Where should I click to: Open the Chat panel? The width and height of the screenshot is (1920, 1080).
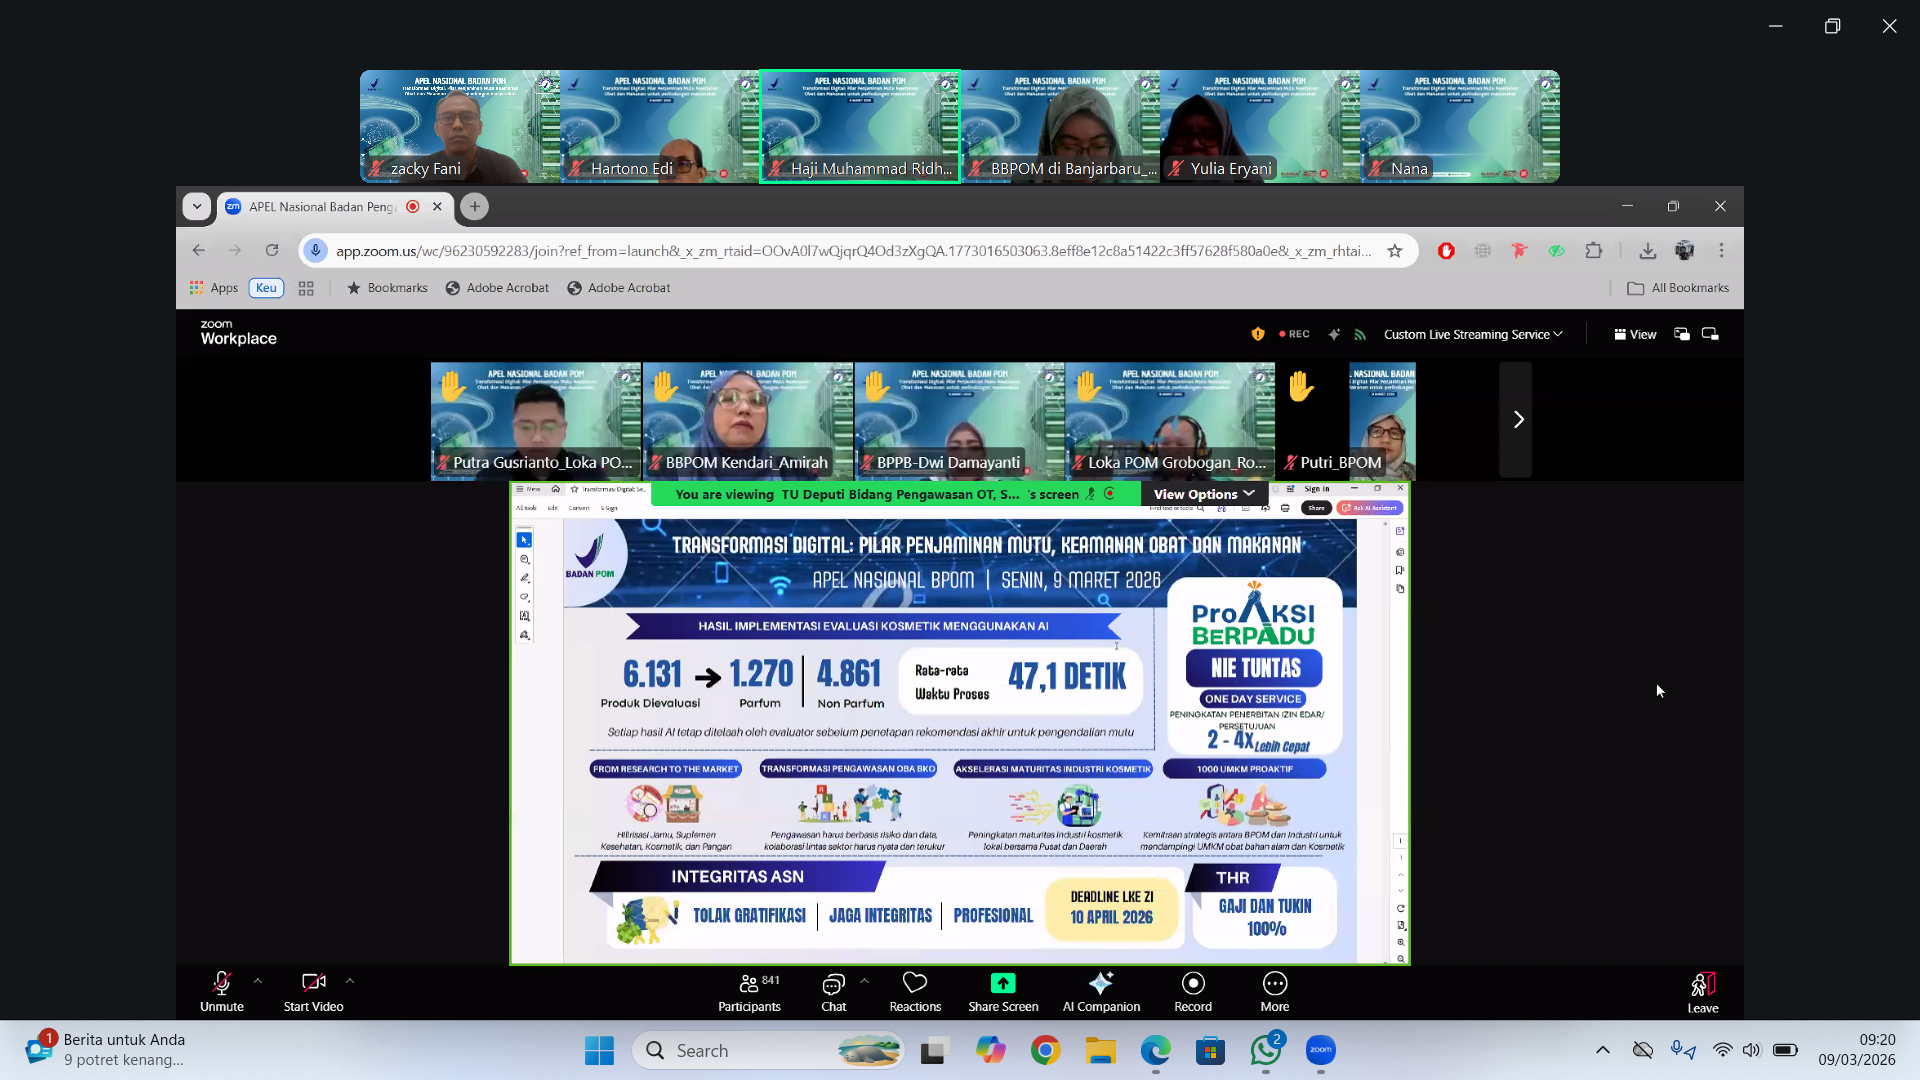pyautogui.click(x=833, y=992)
